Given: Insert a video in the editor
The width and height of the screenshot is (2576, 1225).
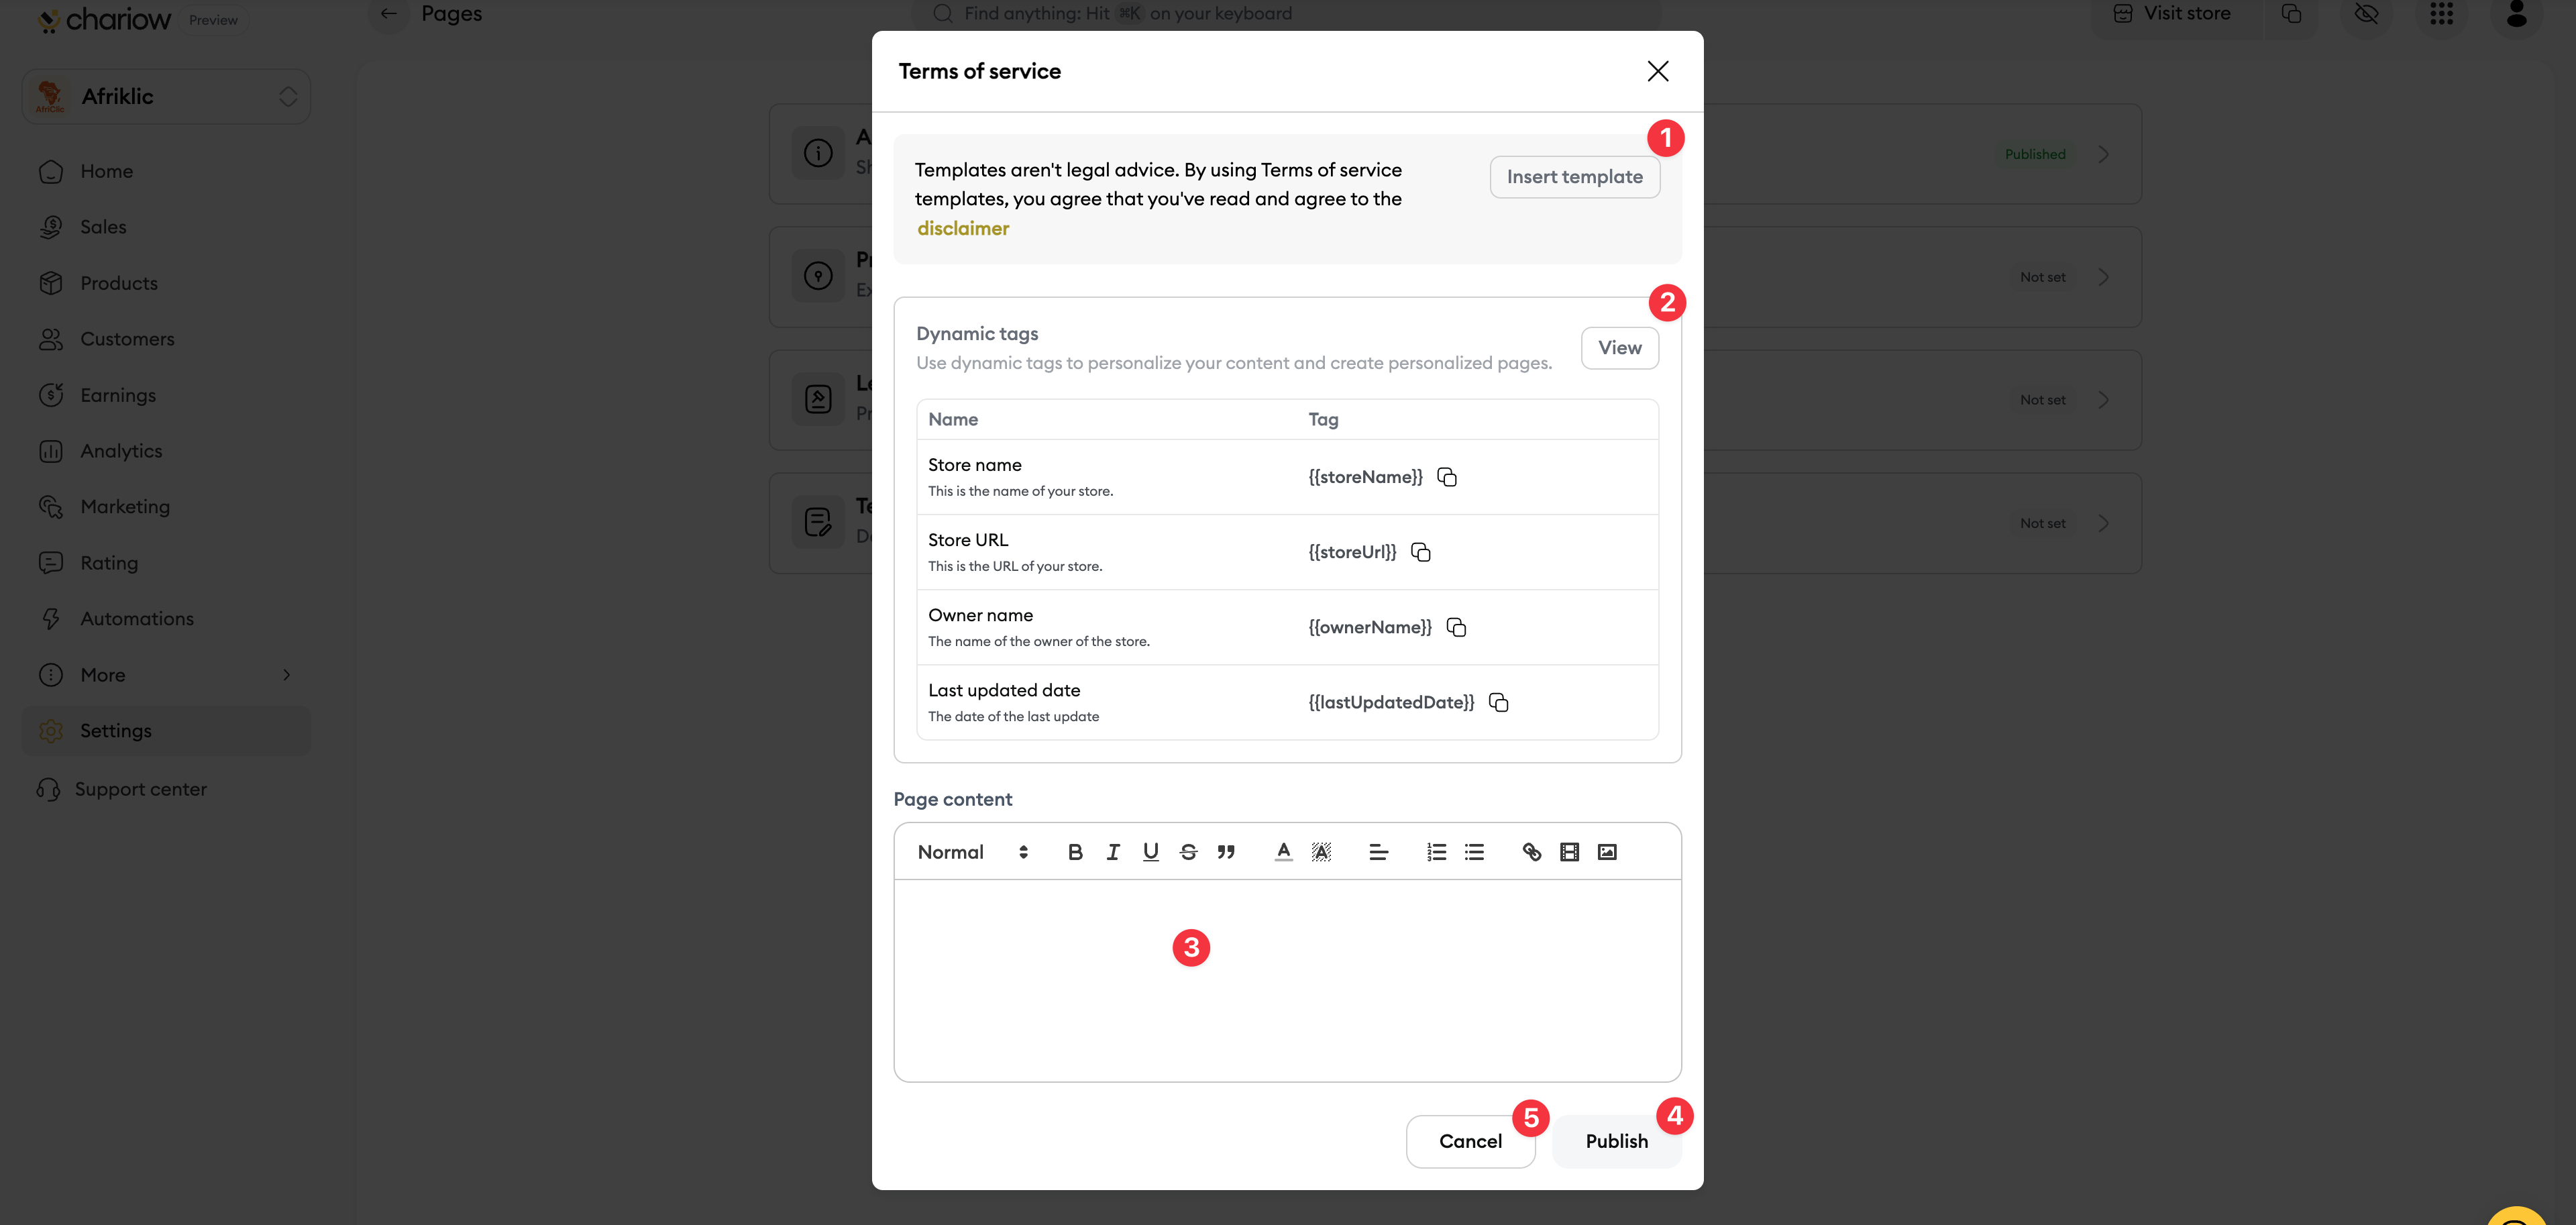Looking at the screenshot, I should (1569, 852).
